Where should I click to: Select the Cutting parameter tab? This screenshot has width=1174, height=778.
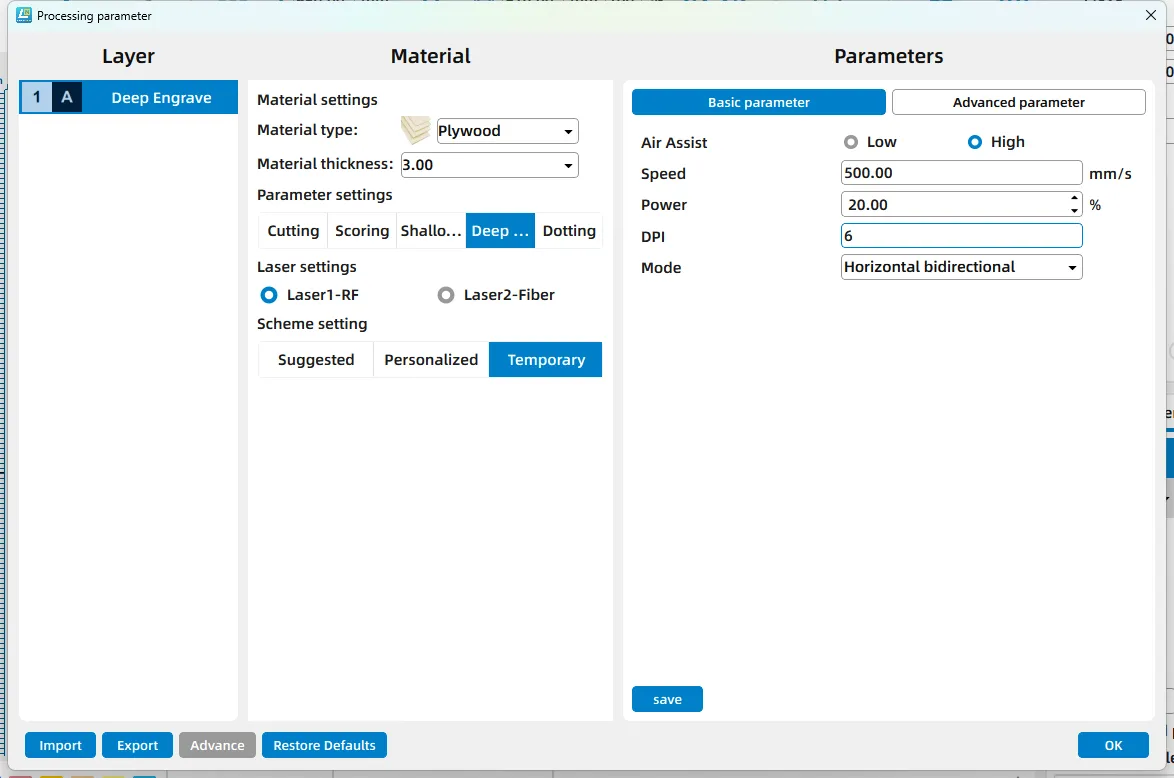pos(293,231)
